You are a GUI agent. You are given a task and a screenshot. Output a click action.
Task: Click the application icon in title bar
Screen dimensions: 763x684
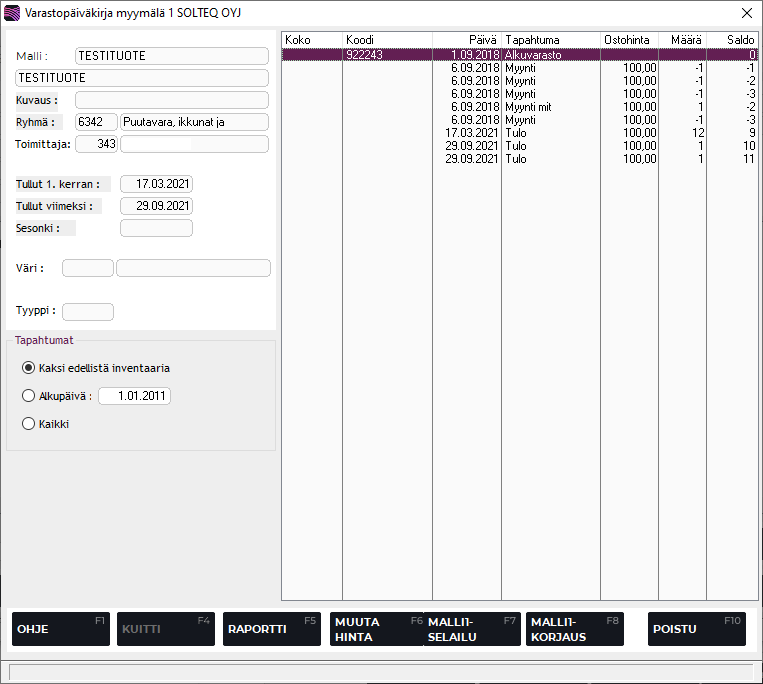tap(14, 13)
